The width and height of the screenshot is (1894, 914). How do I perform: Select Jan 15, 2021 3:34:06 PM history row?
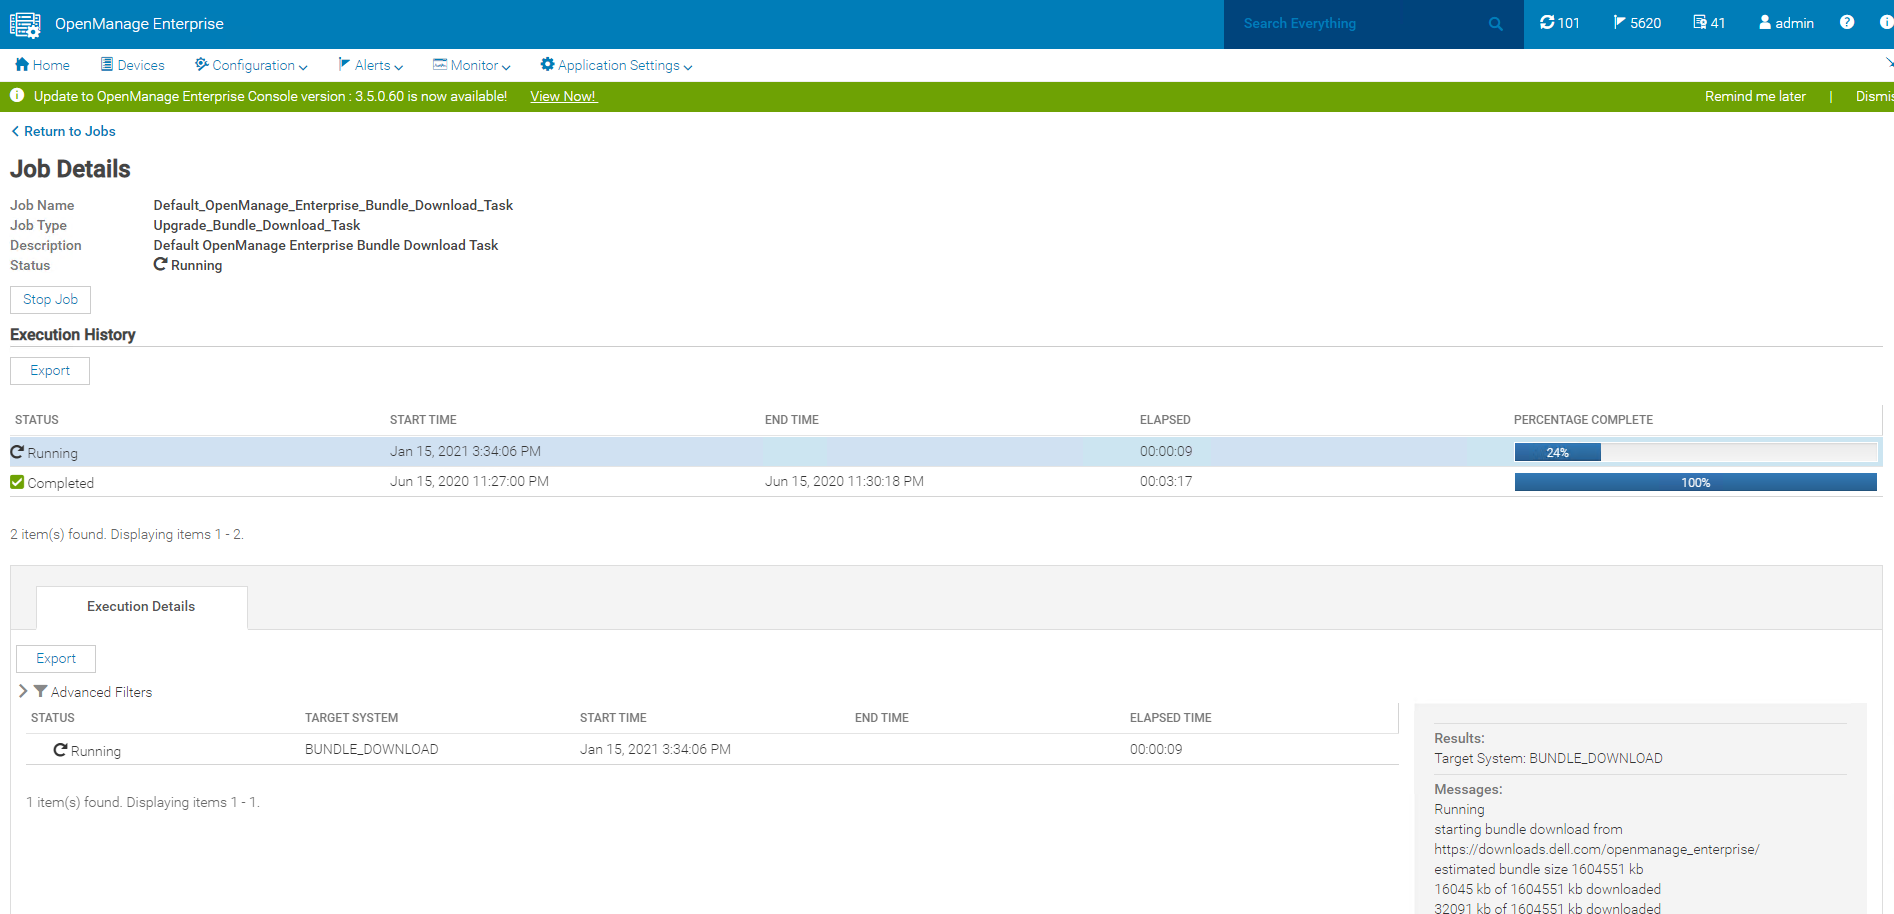tap(945, 452)
